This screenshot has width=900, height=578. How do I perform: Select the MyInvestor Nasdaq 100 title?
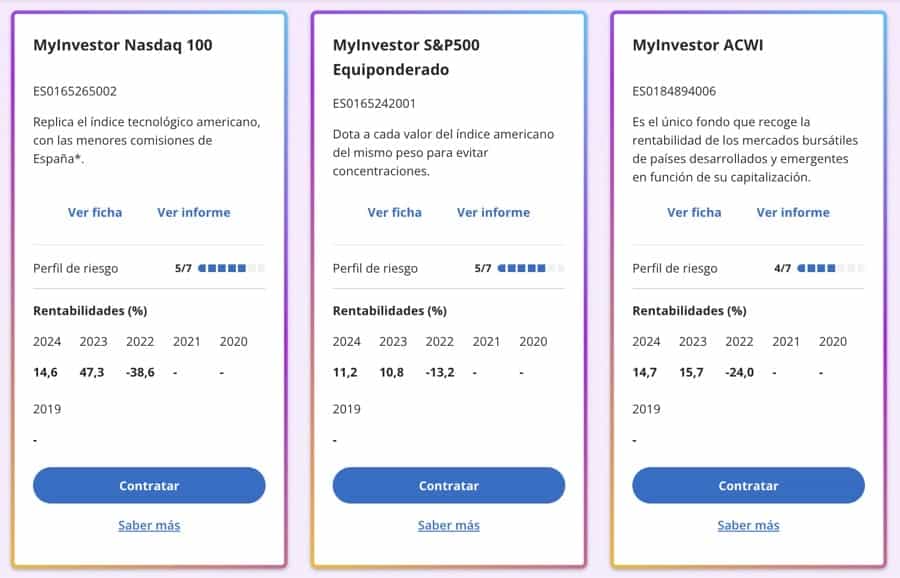[123, 45]
